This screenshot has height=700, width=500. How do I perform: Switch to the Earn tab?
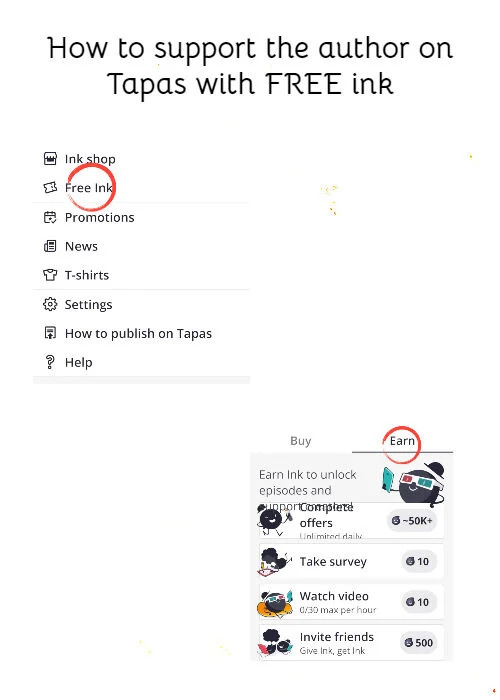(x=402, y=441)
